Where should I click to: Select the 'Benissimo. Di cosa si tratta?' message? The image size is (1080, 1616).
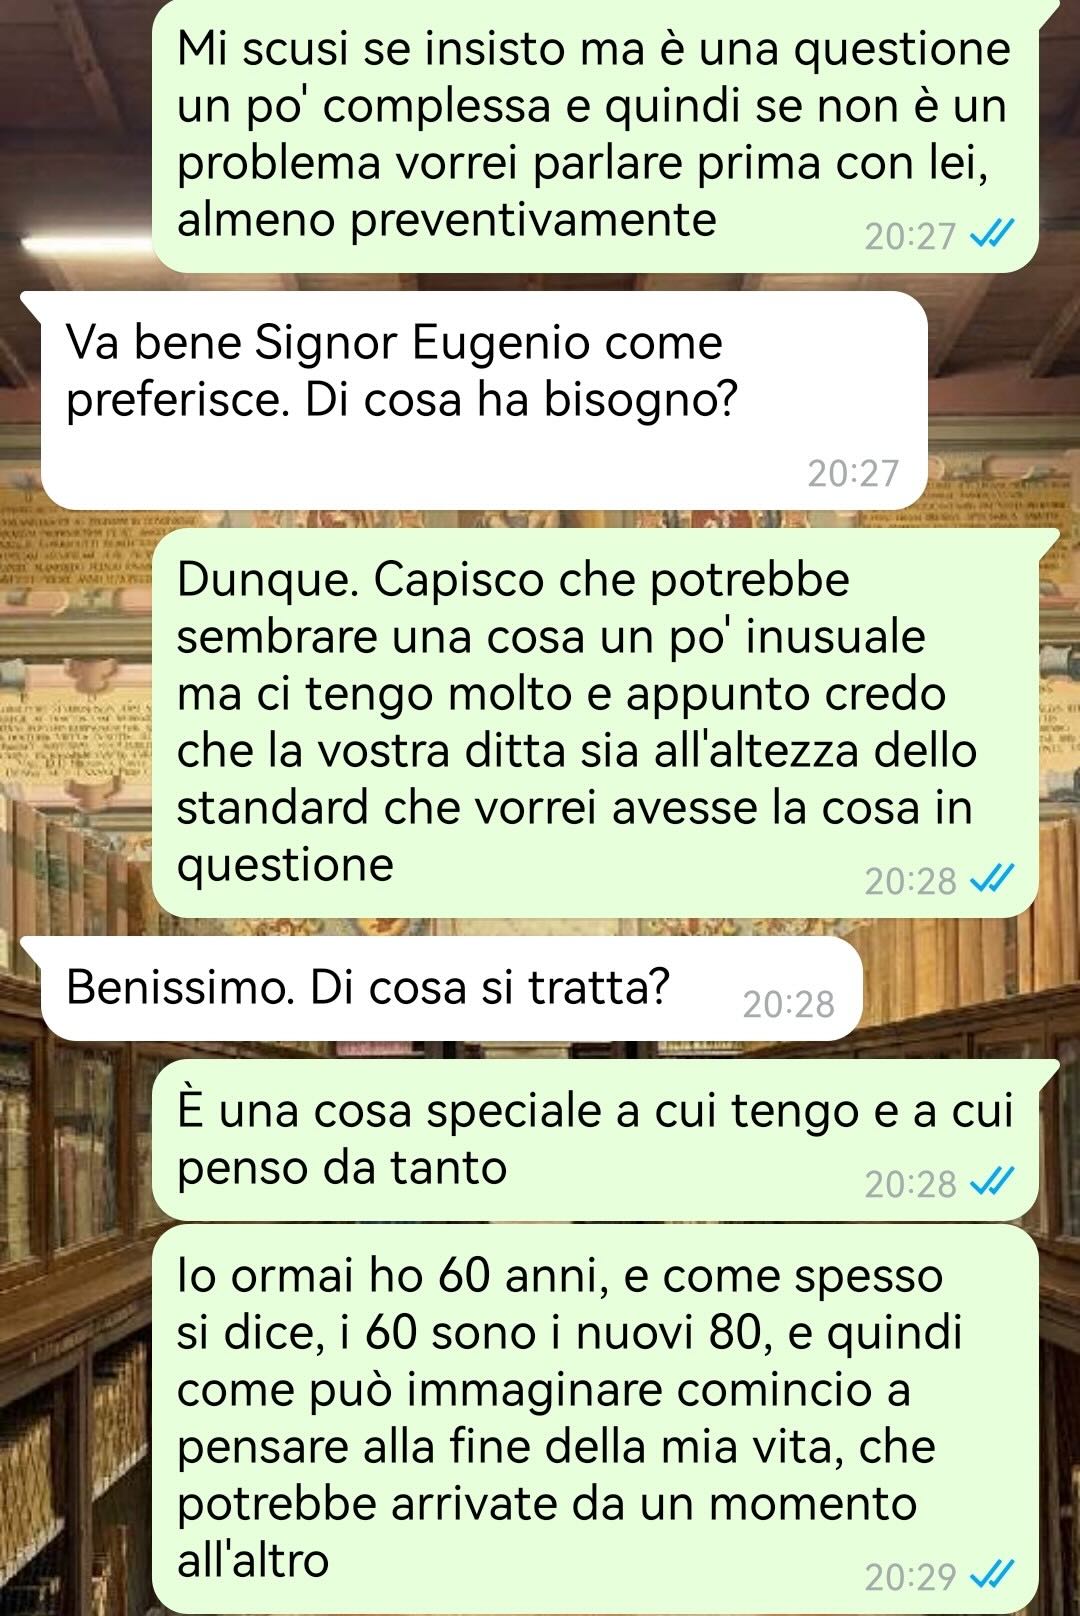[451, 989]
